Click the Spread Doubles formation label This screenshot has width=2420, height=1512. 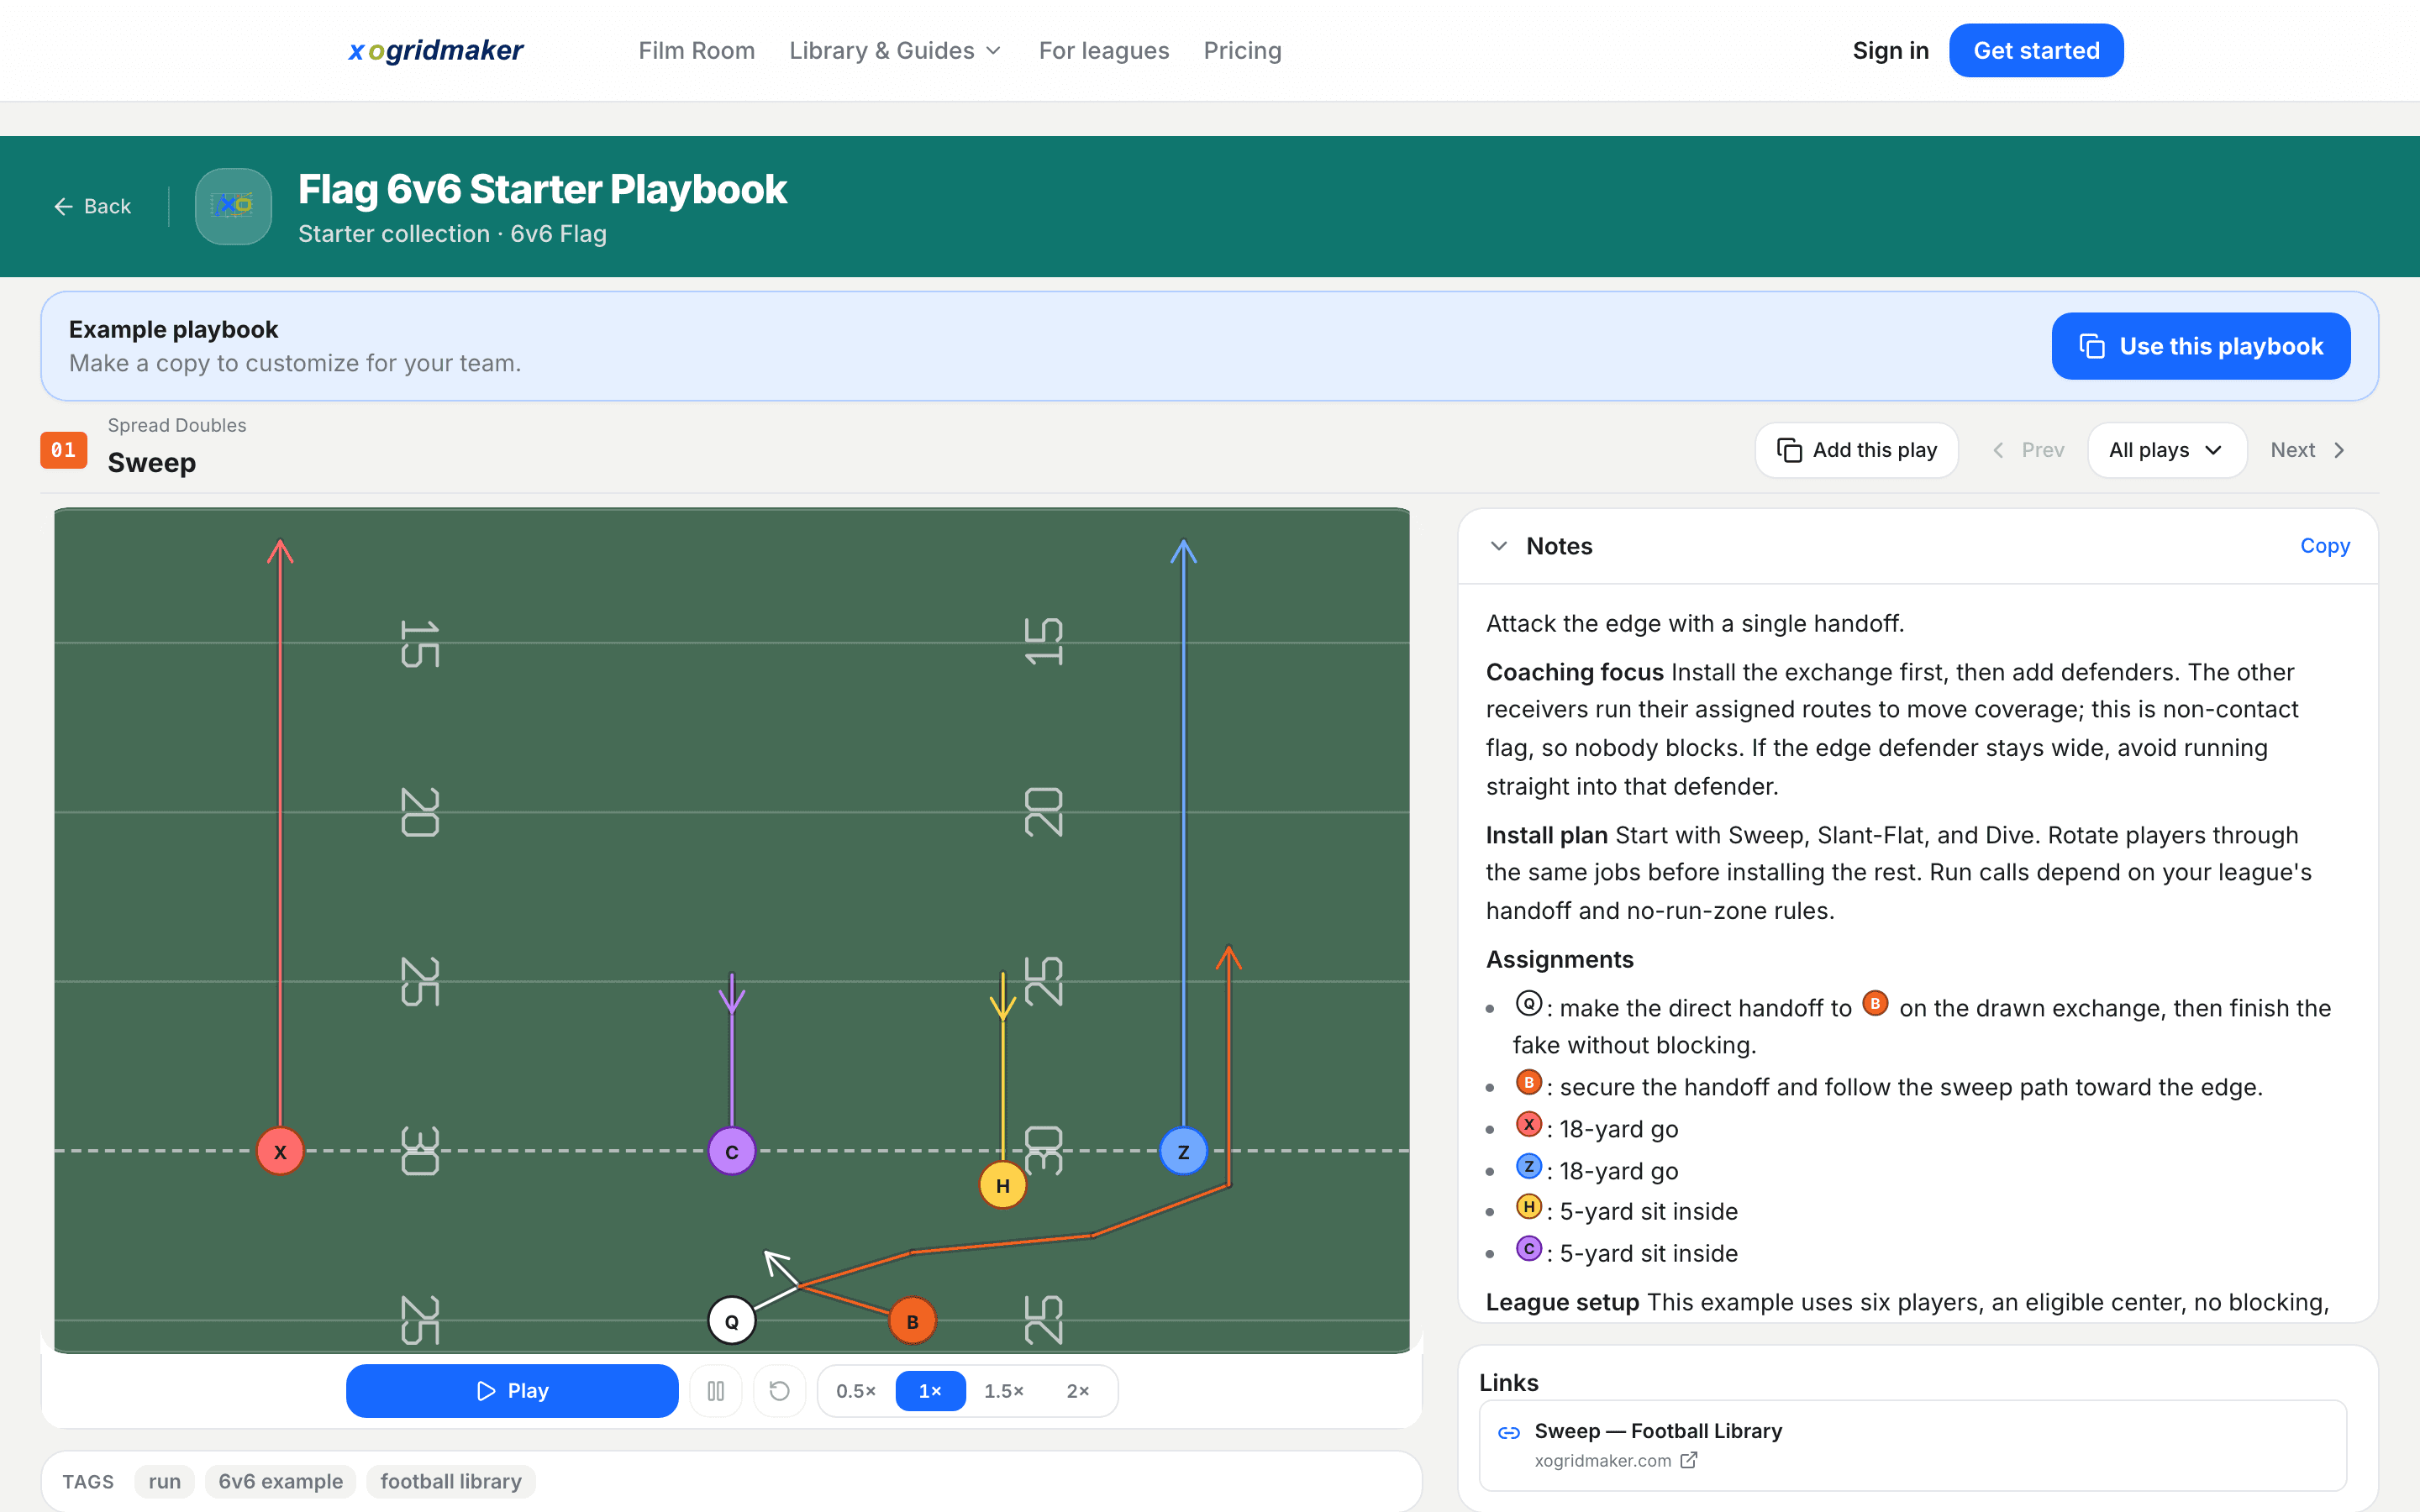[177, 425]
